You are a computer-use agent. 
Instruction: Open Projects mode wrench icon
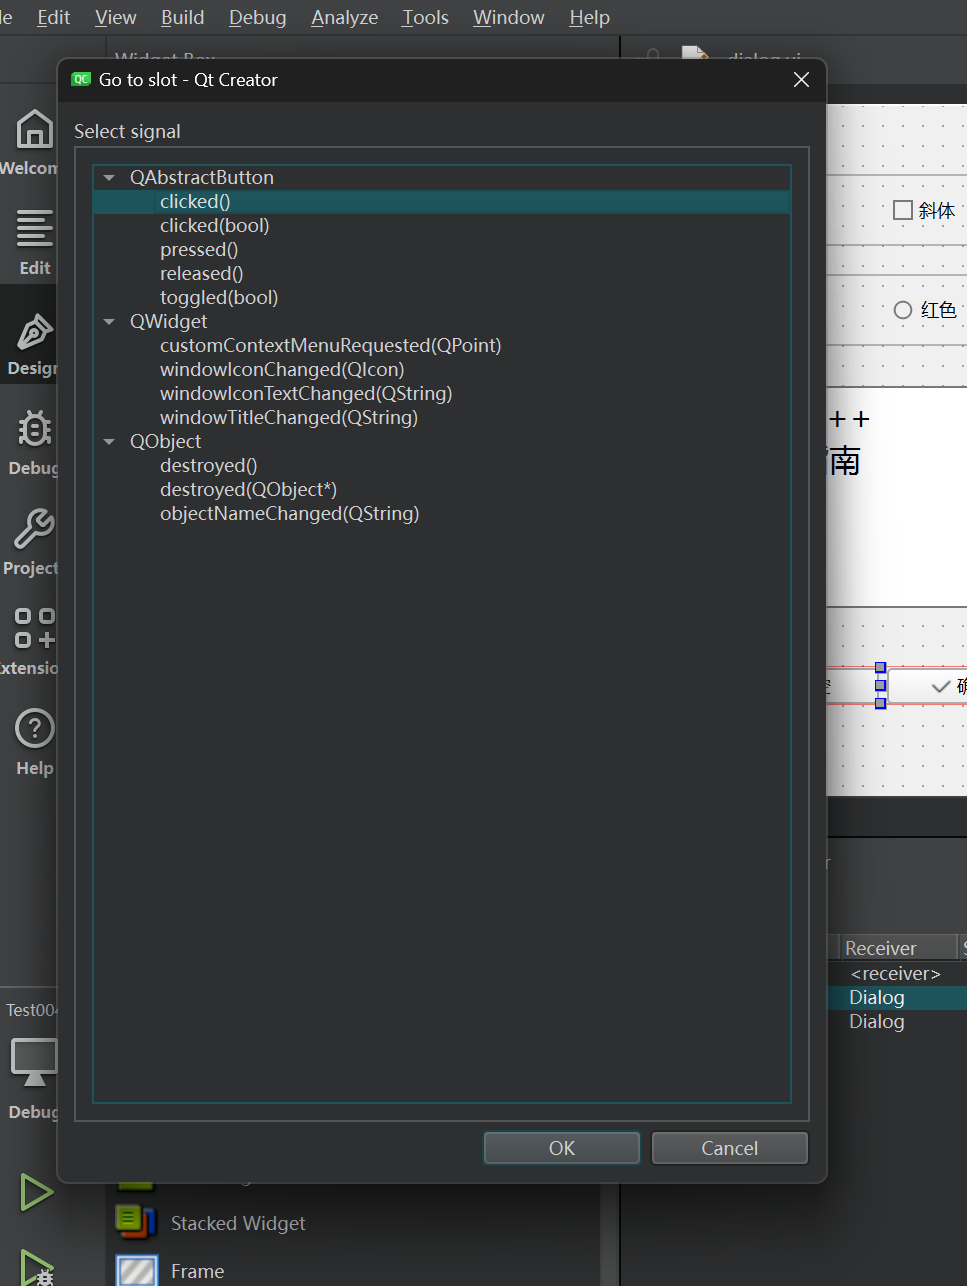33,531
